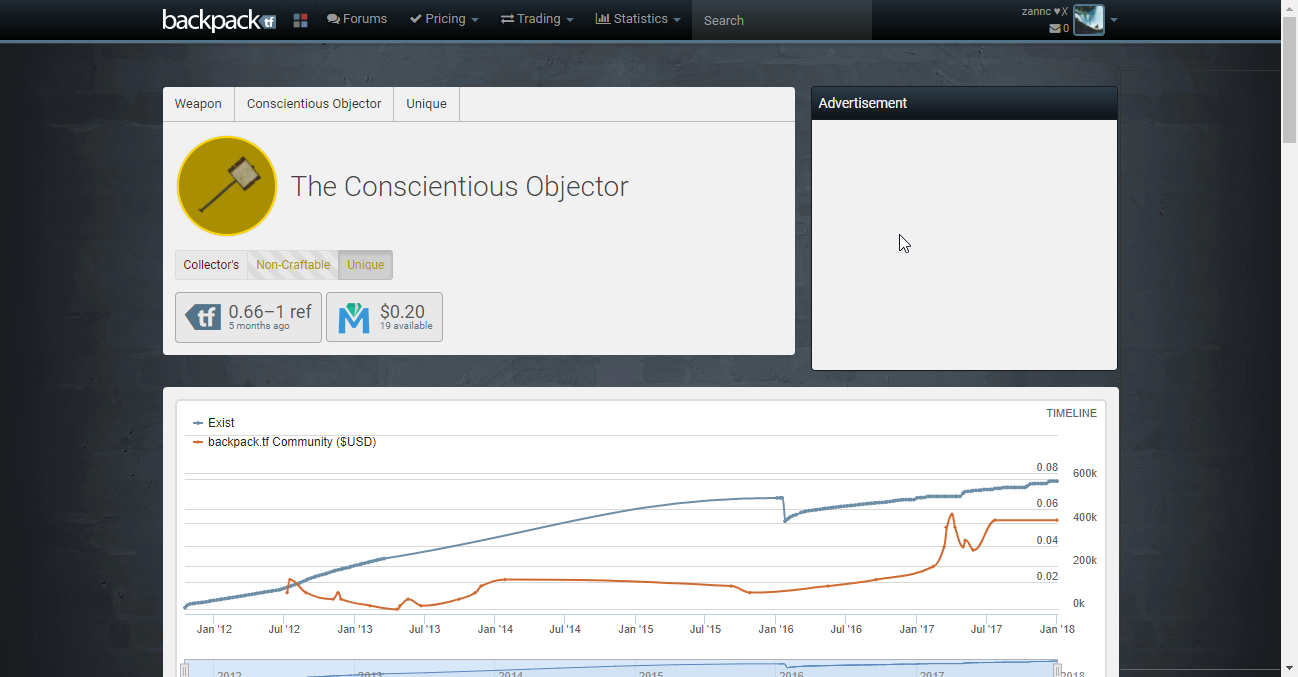This screenshot has width=1298, height=677.
Task: Toggle Exist series in chart legend
Action: click(220, 423)
